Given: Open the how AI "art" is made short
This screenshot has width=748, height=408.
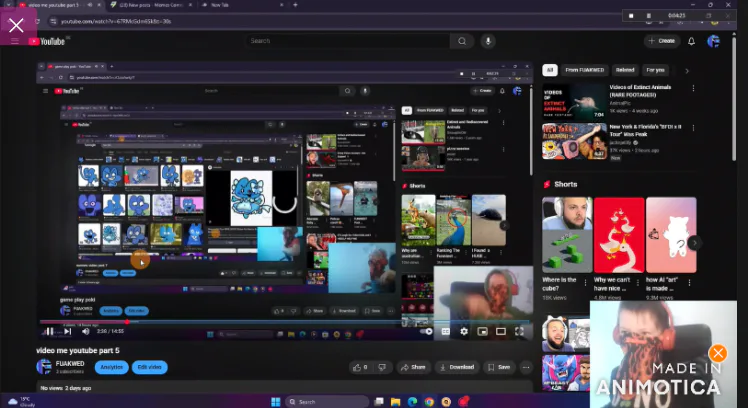Looking at the screenshot, I should 671,235.
